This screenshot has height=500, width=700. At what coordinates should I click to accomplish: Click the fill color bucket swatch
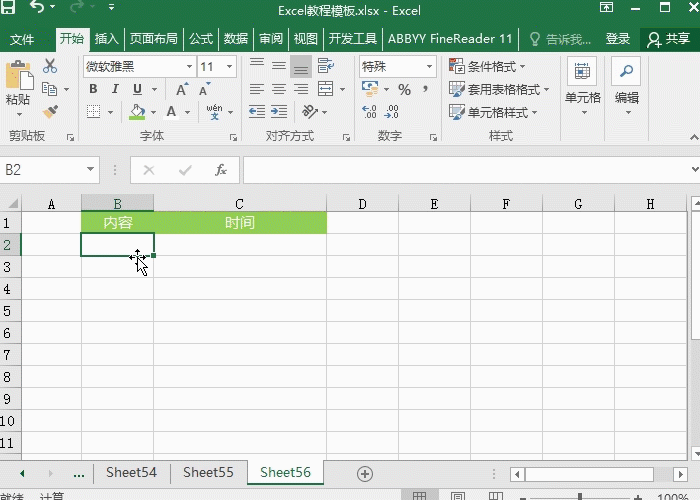[x=137, y=112]
